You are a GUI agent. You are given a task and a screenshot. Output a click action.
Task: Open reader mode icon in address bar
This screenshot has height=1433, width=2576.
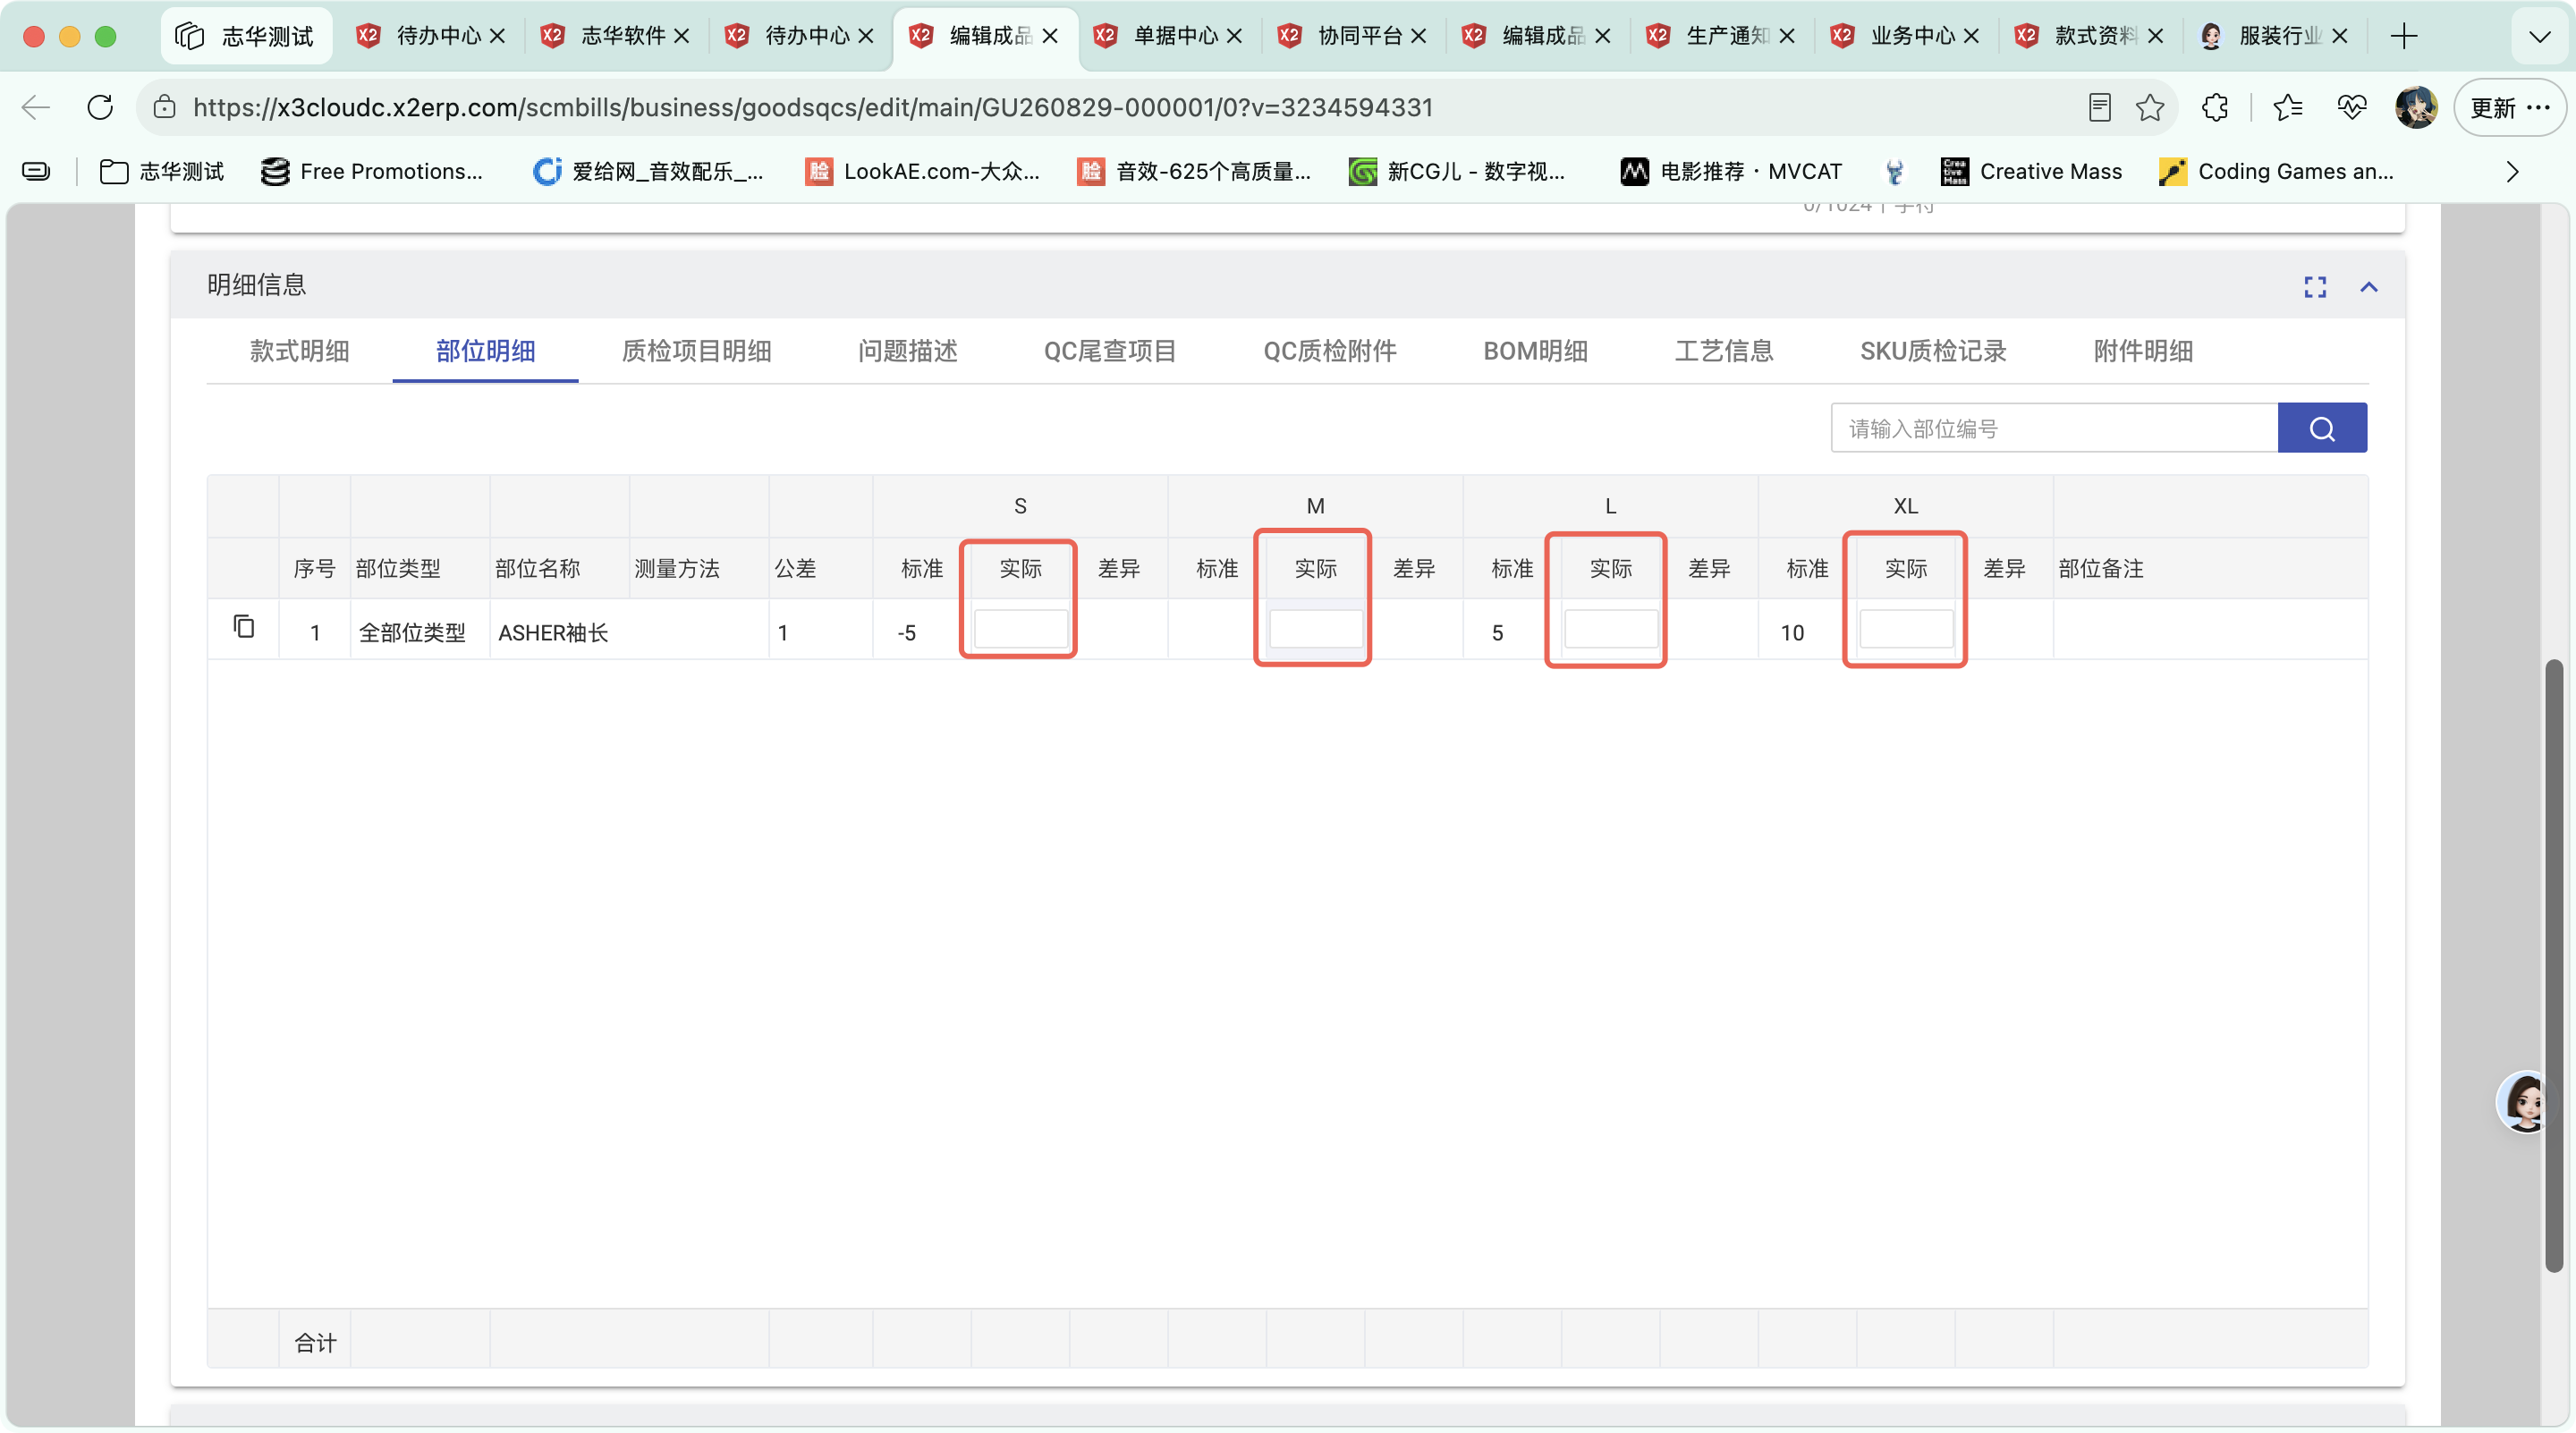tap(2099, 107)
